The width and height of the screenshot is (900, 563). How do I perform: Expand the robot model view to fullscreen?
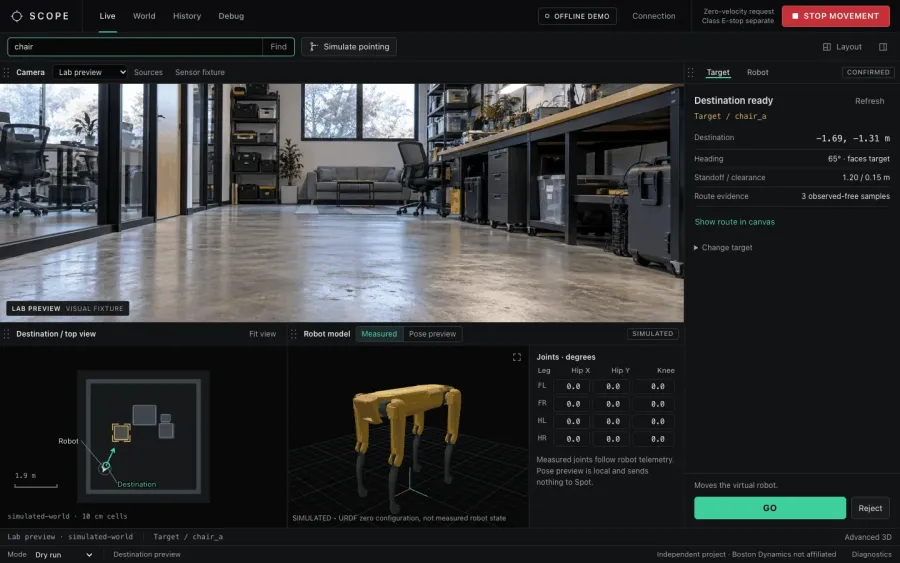point(517,357)
